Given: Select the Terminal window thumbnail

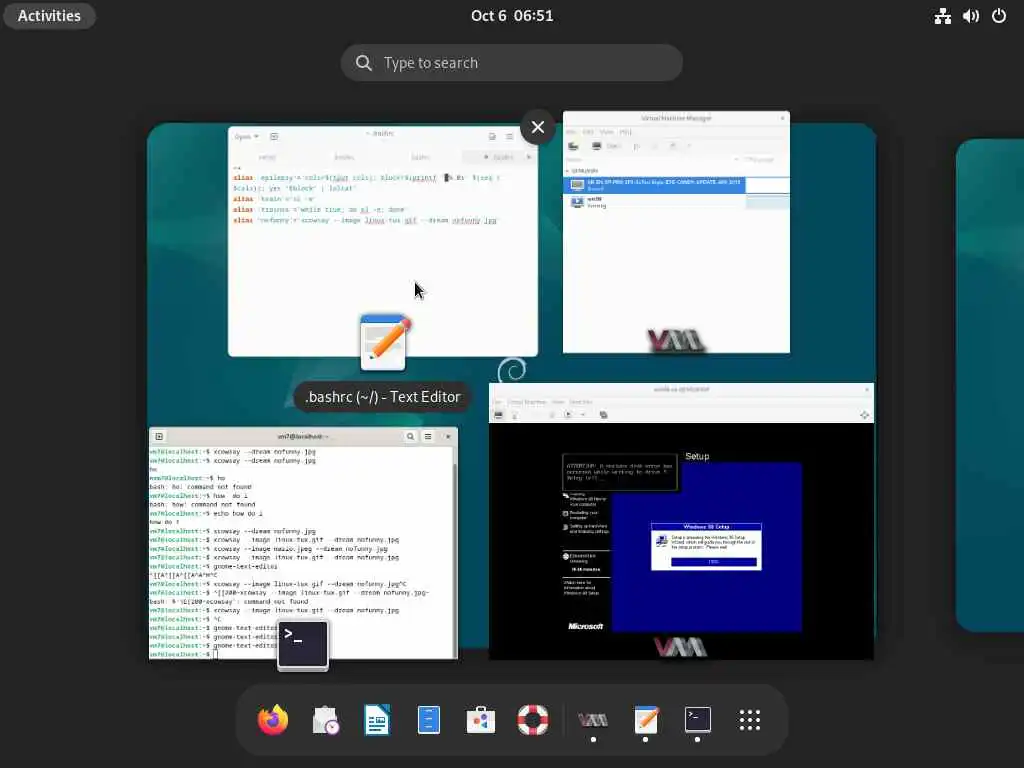Looking at the screenshot, I should (304, 543).
